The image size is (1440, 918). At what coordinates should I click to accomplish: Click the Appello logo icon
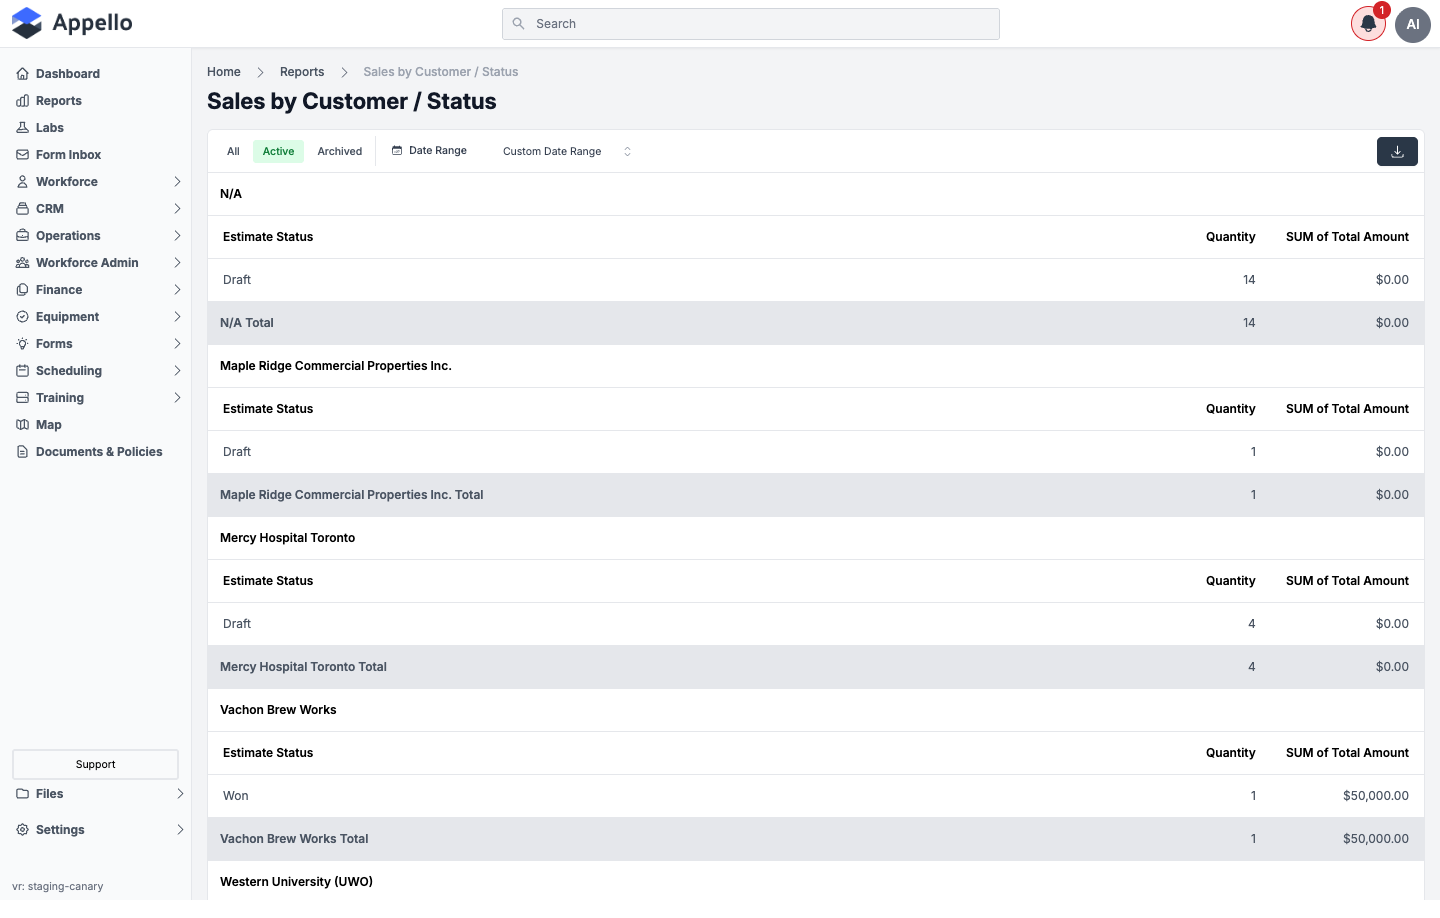coord(27,23)
